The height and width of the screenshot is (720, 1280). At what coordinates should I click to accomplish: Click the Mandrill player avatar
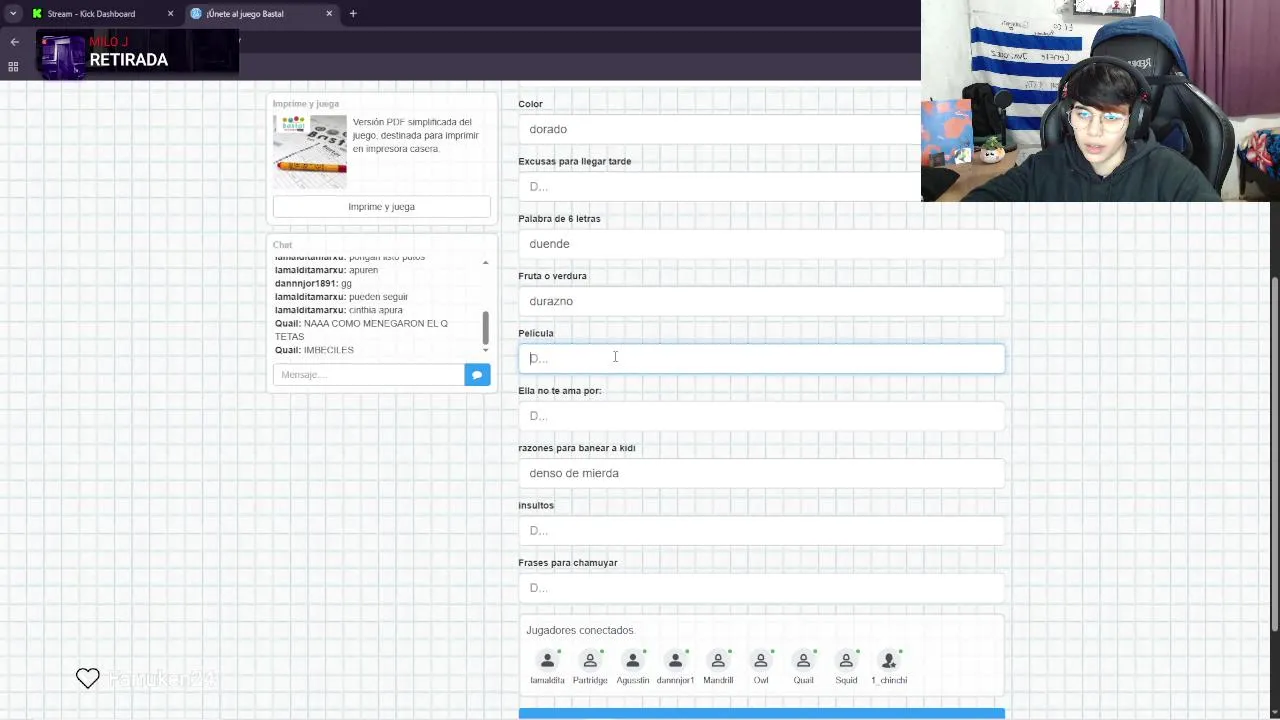[718, 660]
